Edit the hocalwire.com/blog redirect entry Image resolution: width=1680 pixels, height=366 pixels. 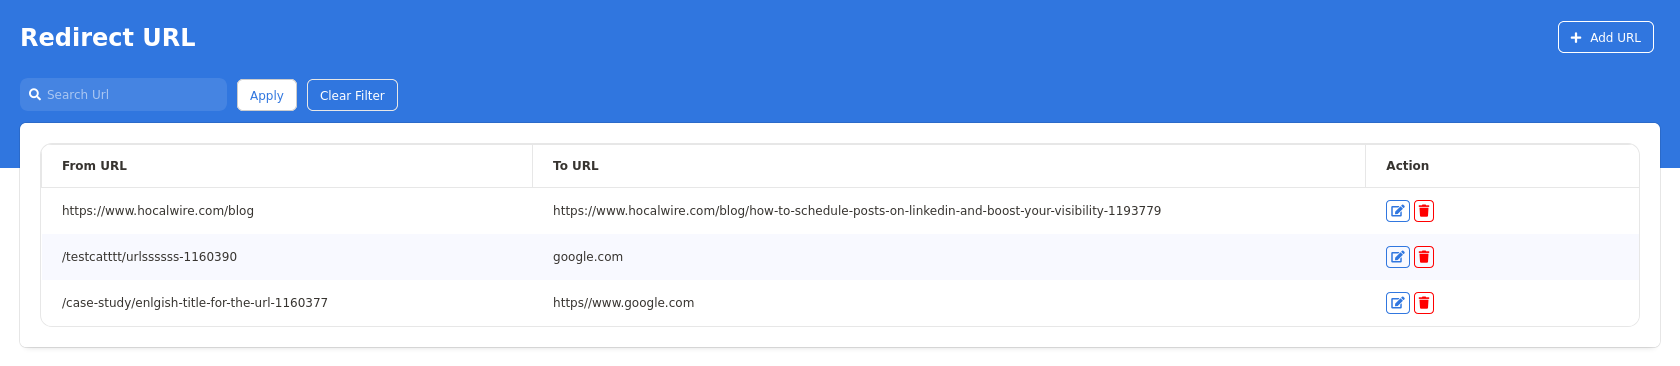tap(1398, 211)
